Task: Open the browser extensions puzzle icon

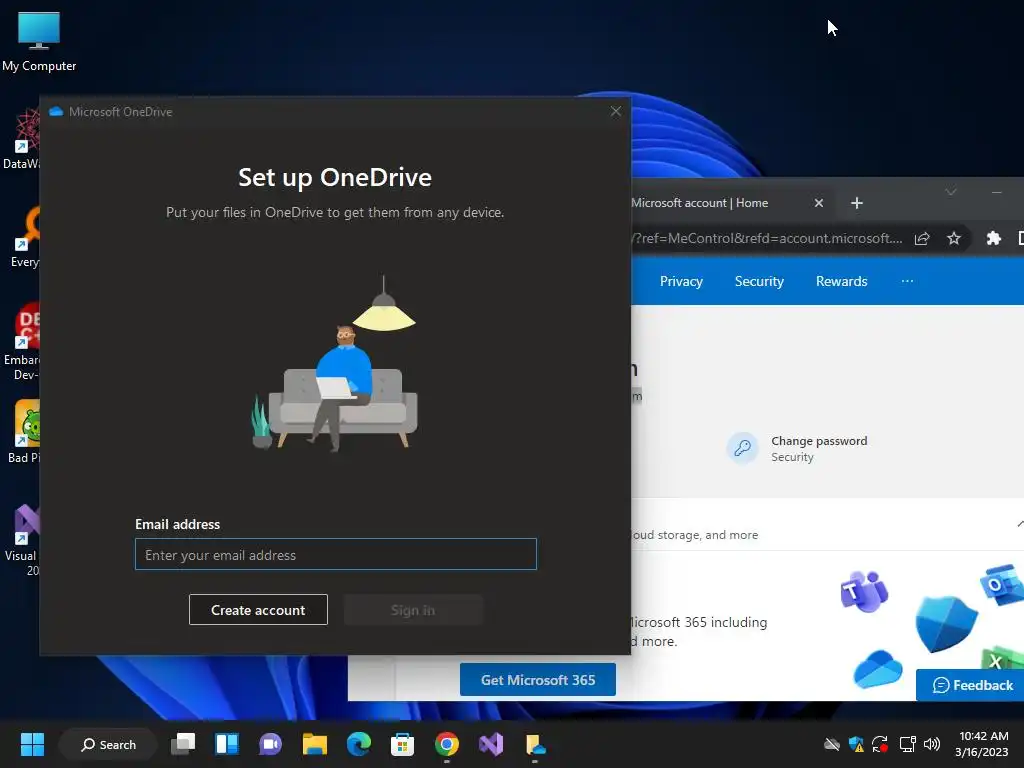Action: point(993,238)
